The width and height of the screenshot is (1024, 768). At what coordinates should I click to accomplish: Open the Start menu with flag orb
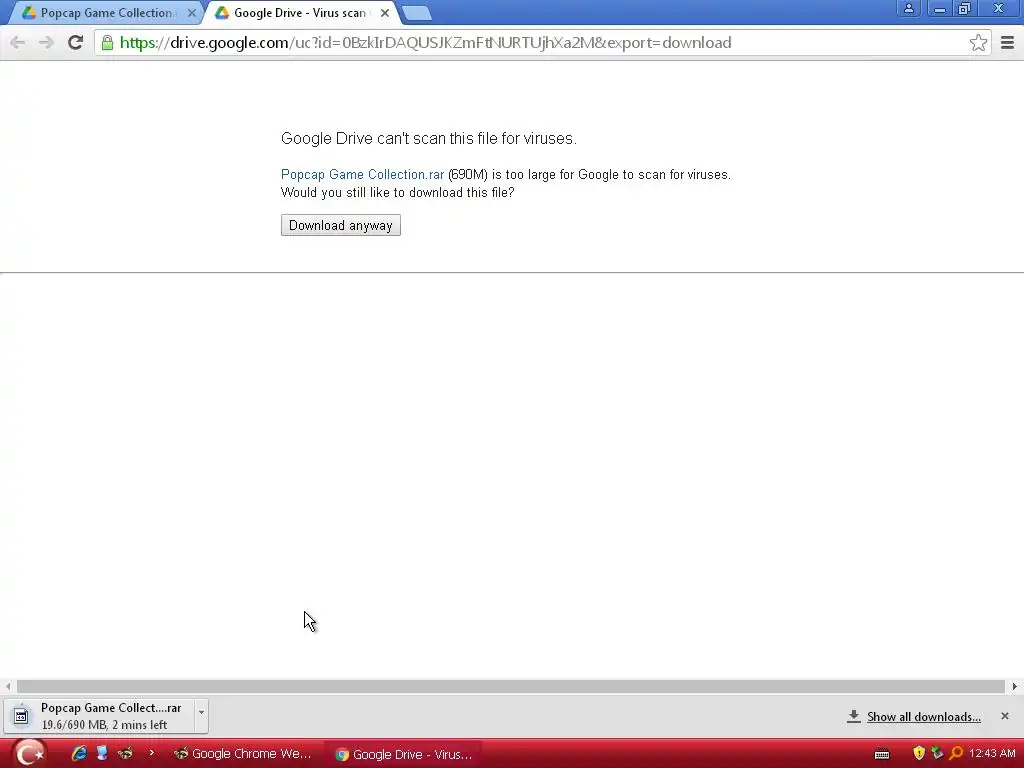[x=28, y=754]
